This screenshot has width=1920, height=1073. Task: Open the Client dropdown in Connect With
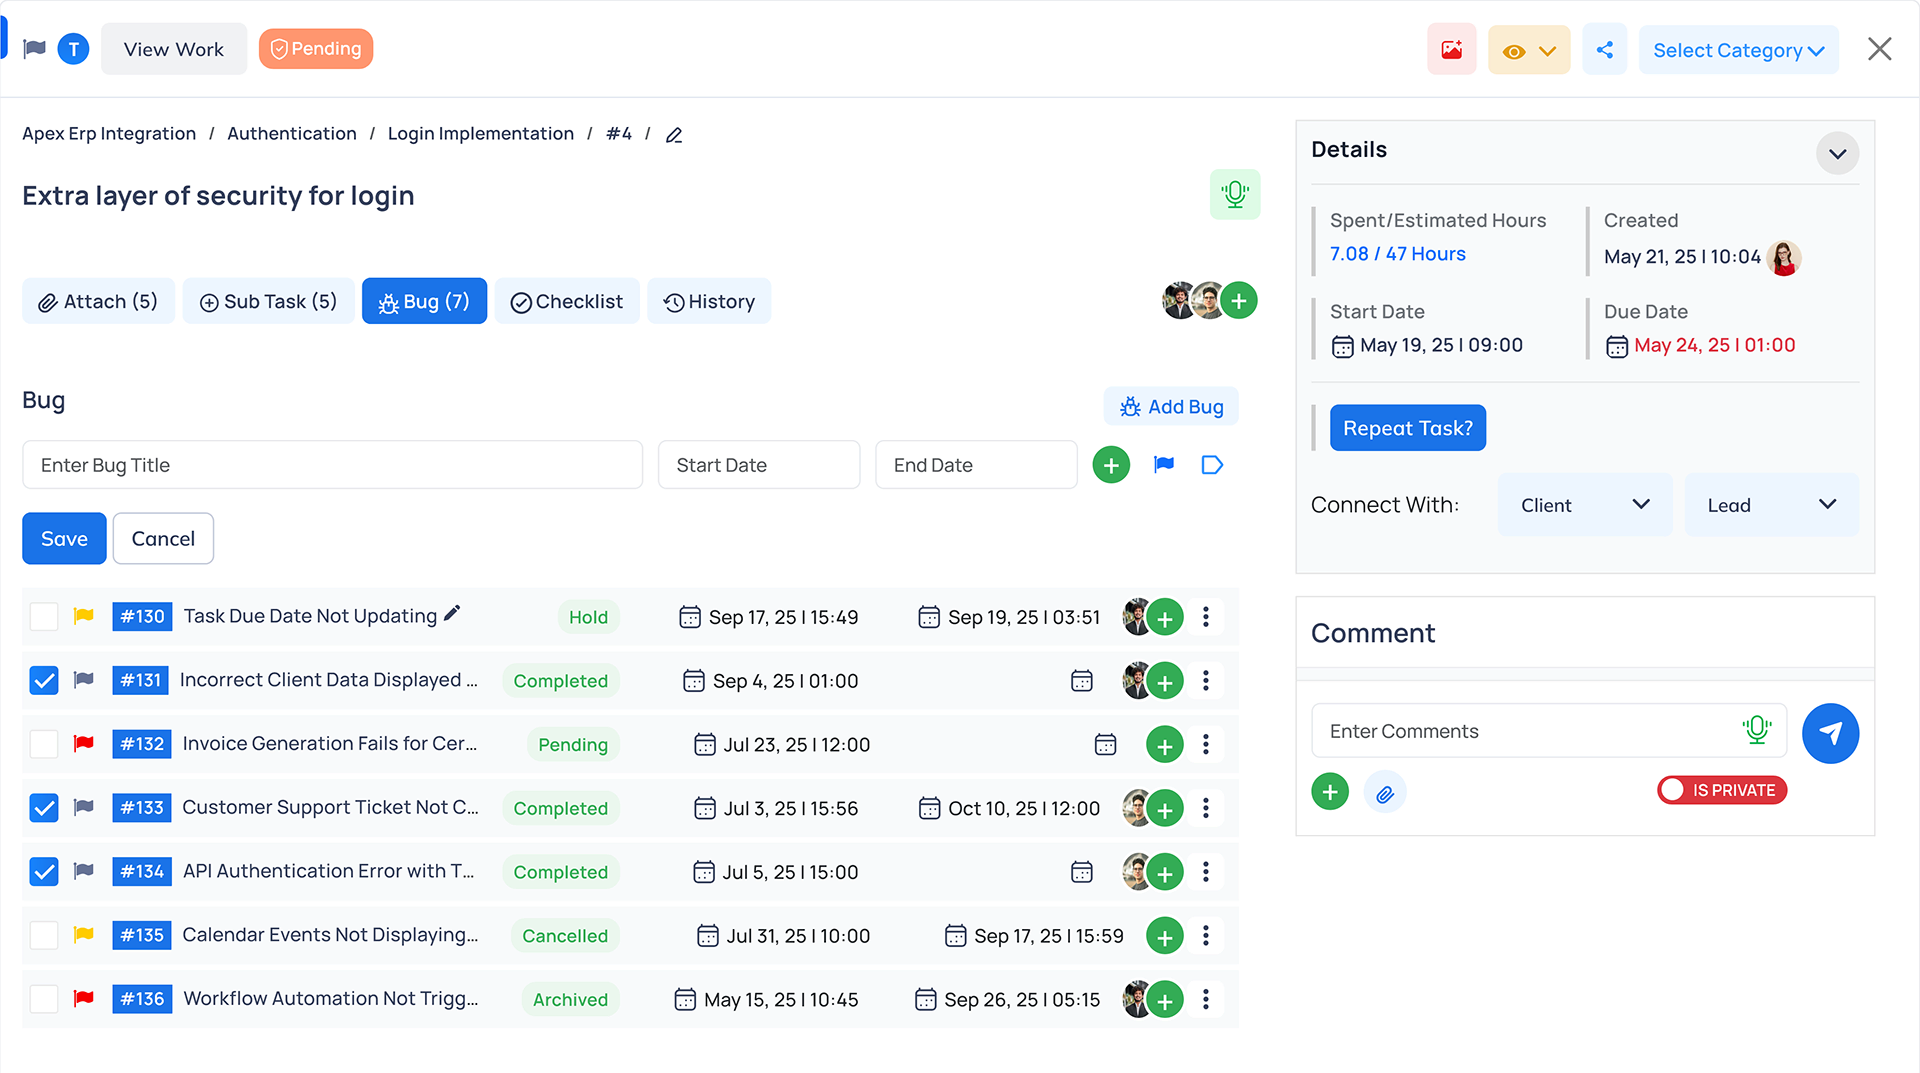[1584, 505]
